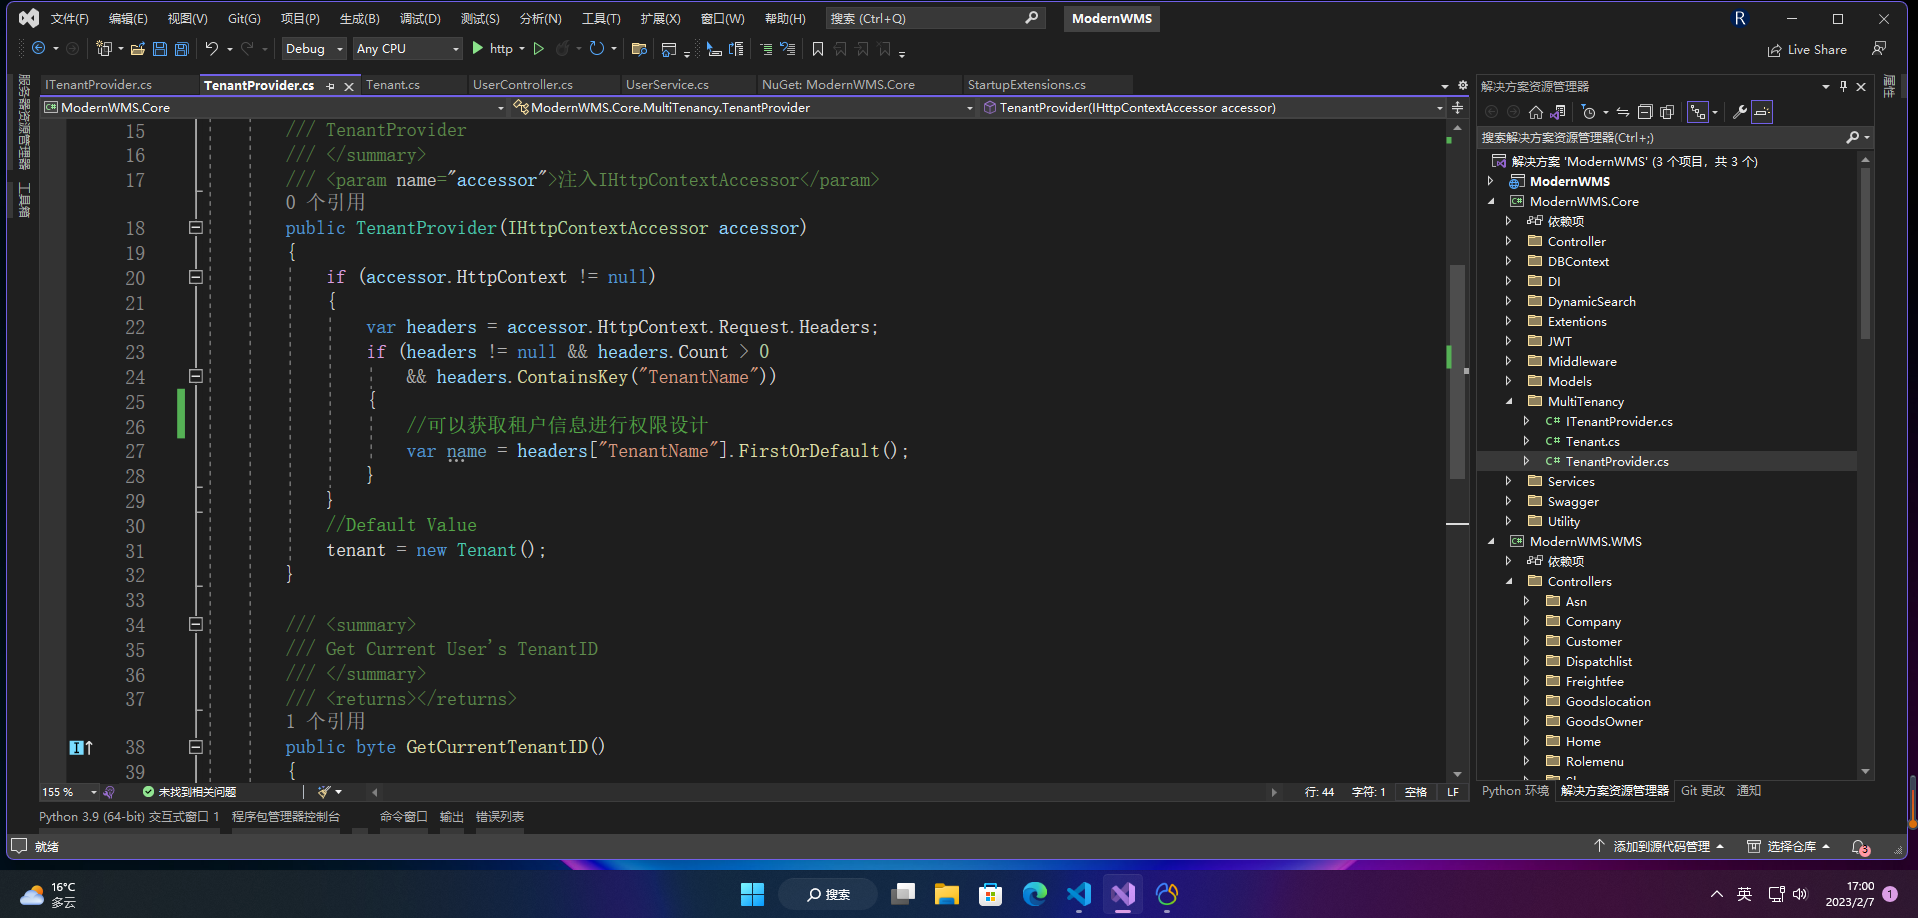Click the Home icon in Solution Explorer

1536,112
